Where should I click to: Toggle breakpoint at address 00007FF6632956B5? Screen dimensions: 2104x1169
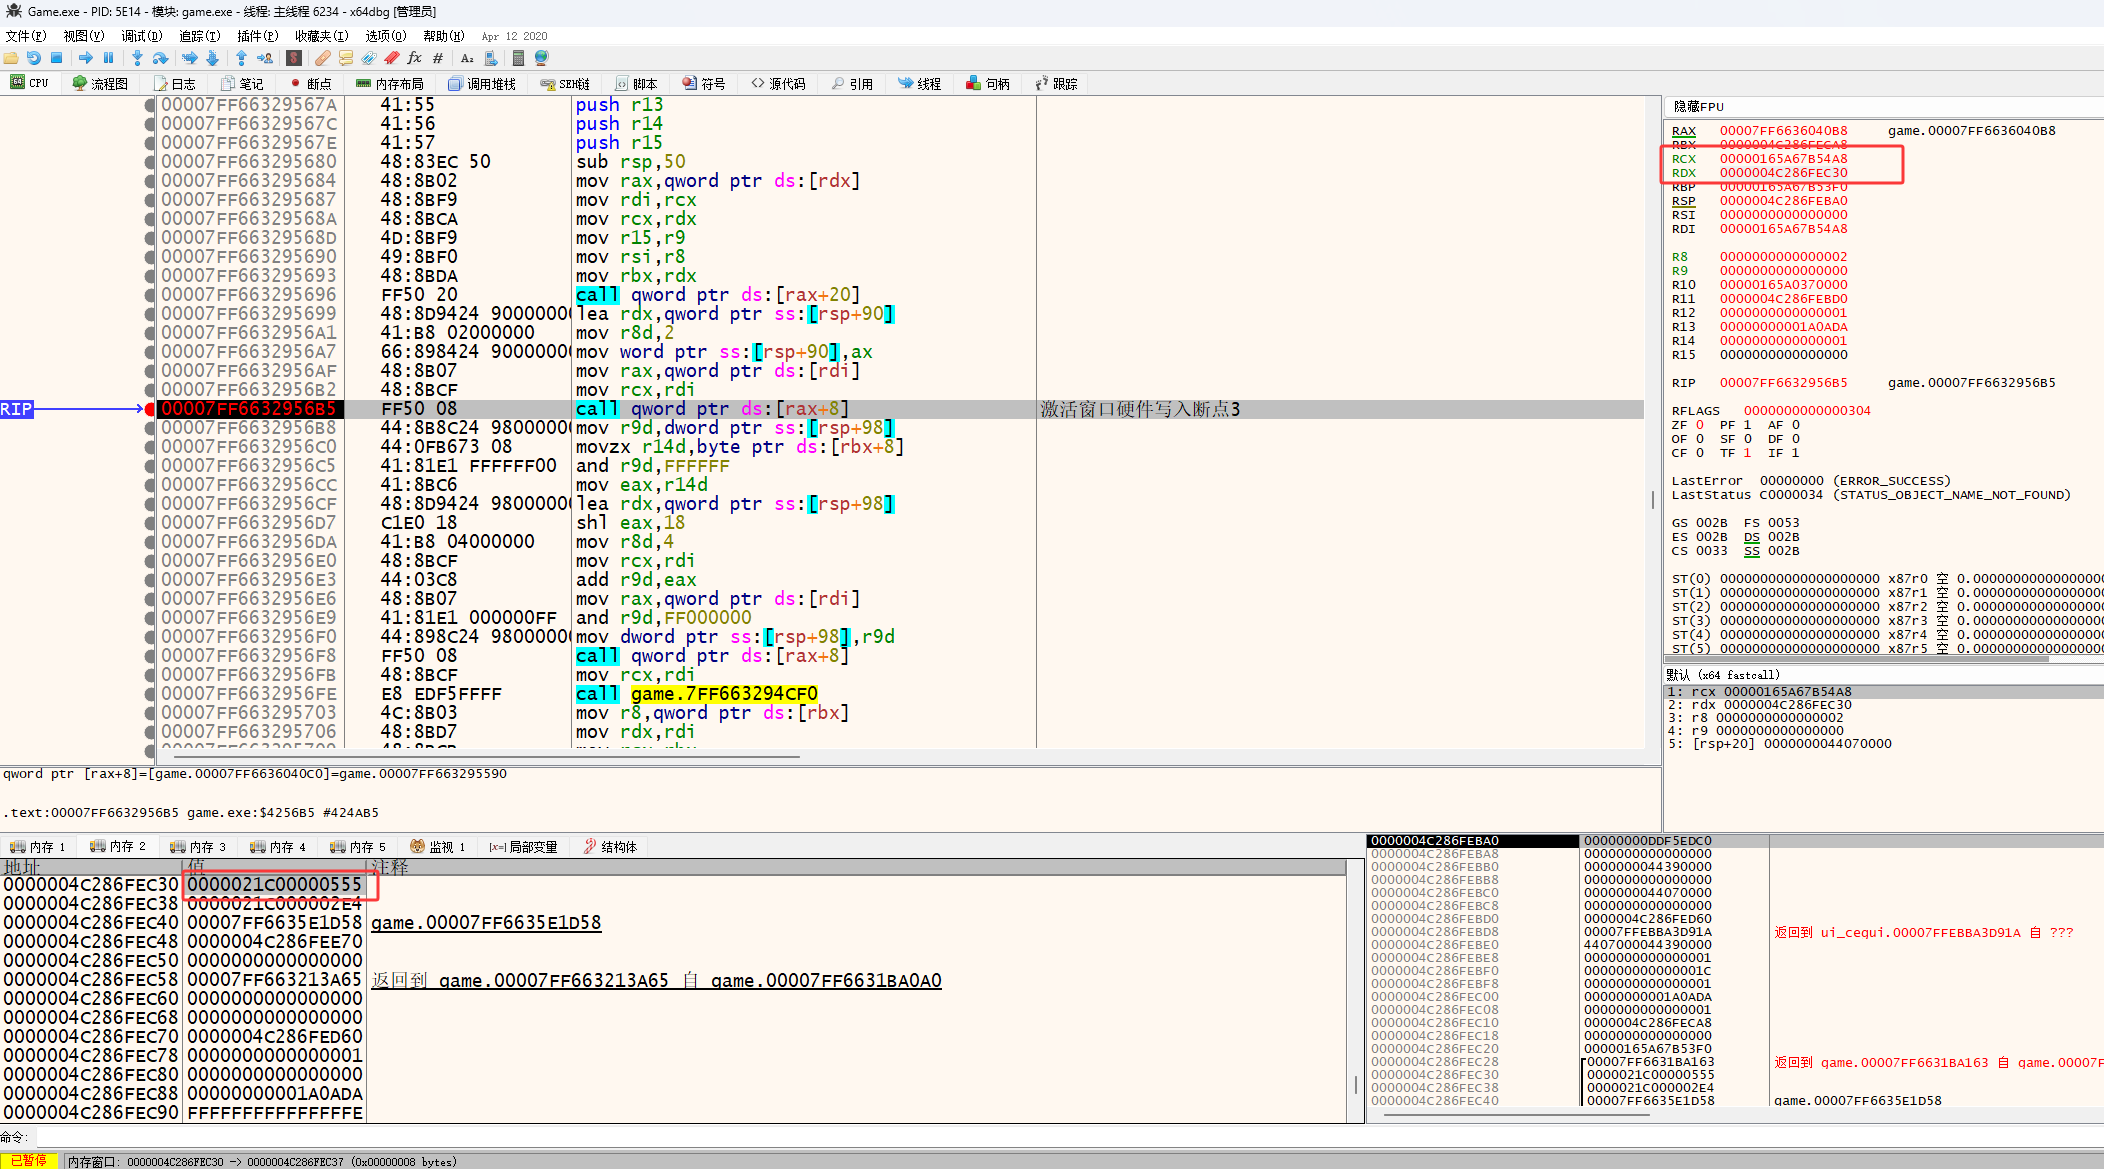click(150, 409)
